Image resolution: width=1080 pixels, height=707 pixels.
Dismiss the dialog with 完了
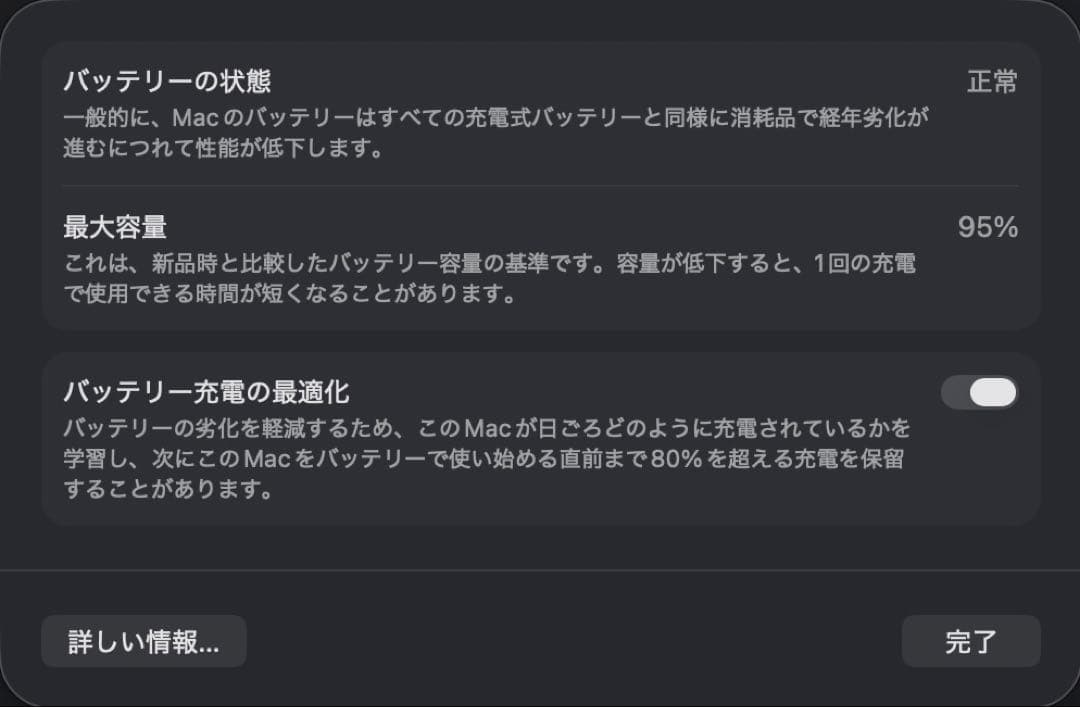pyautogui.click(x=970, y=641)
